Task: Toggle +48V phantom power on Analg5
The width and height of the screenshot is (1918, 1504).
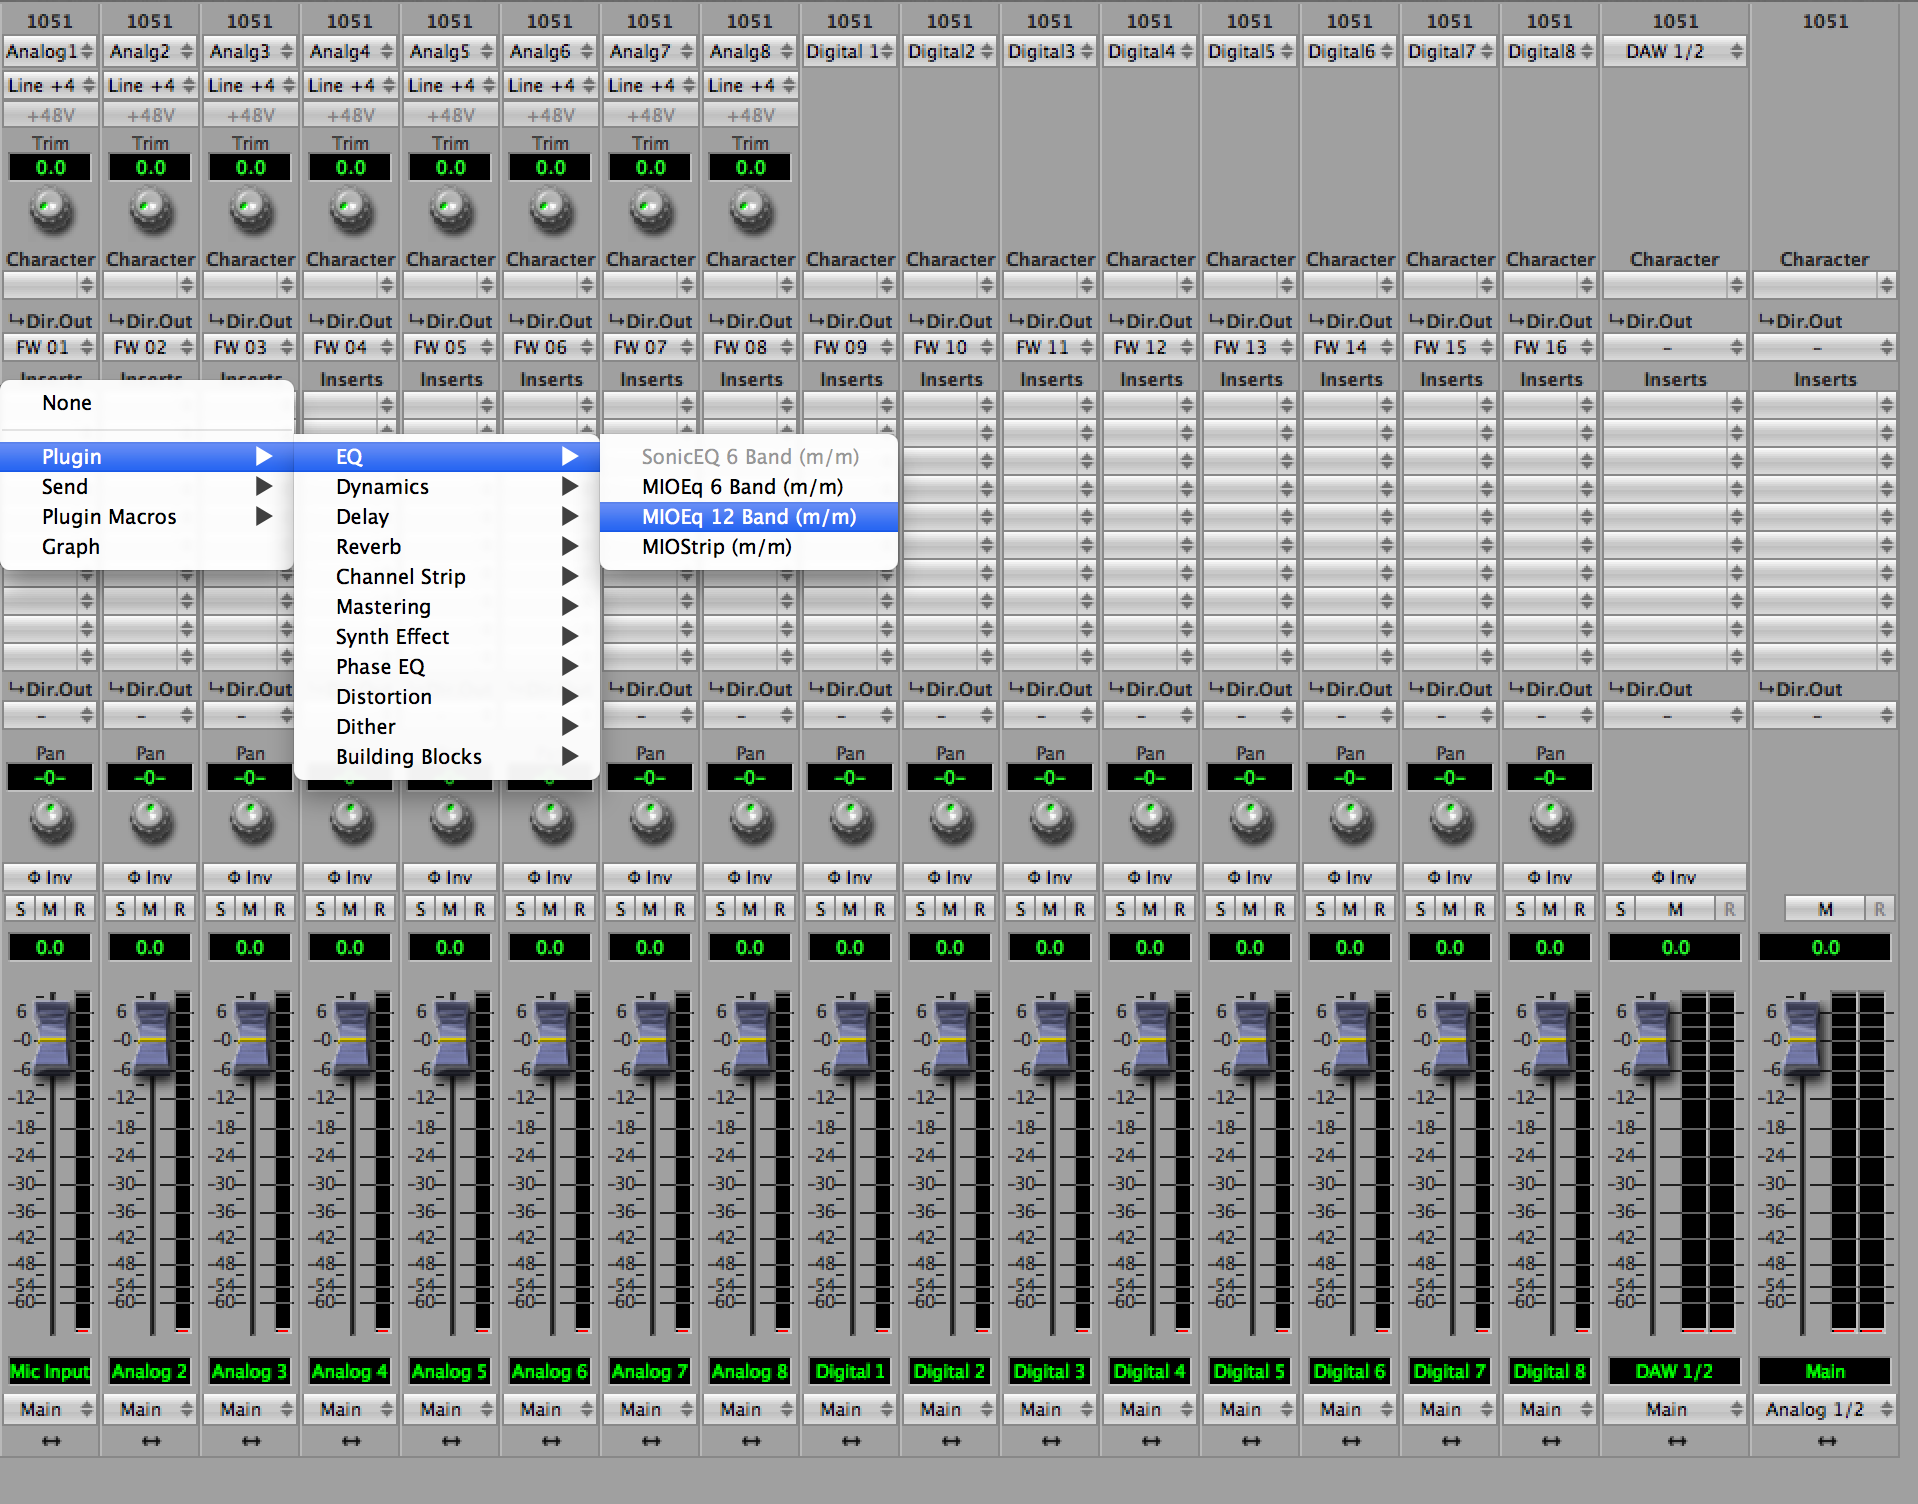Action: pyautogui.click(x=450, y=115)
